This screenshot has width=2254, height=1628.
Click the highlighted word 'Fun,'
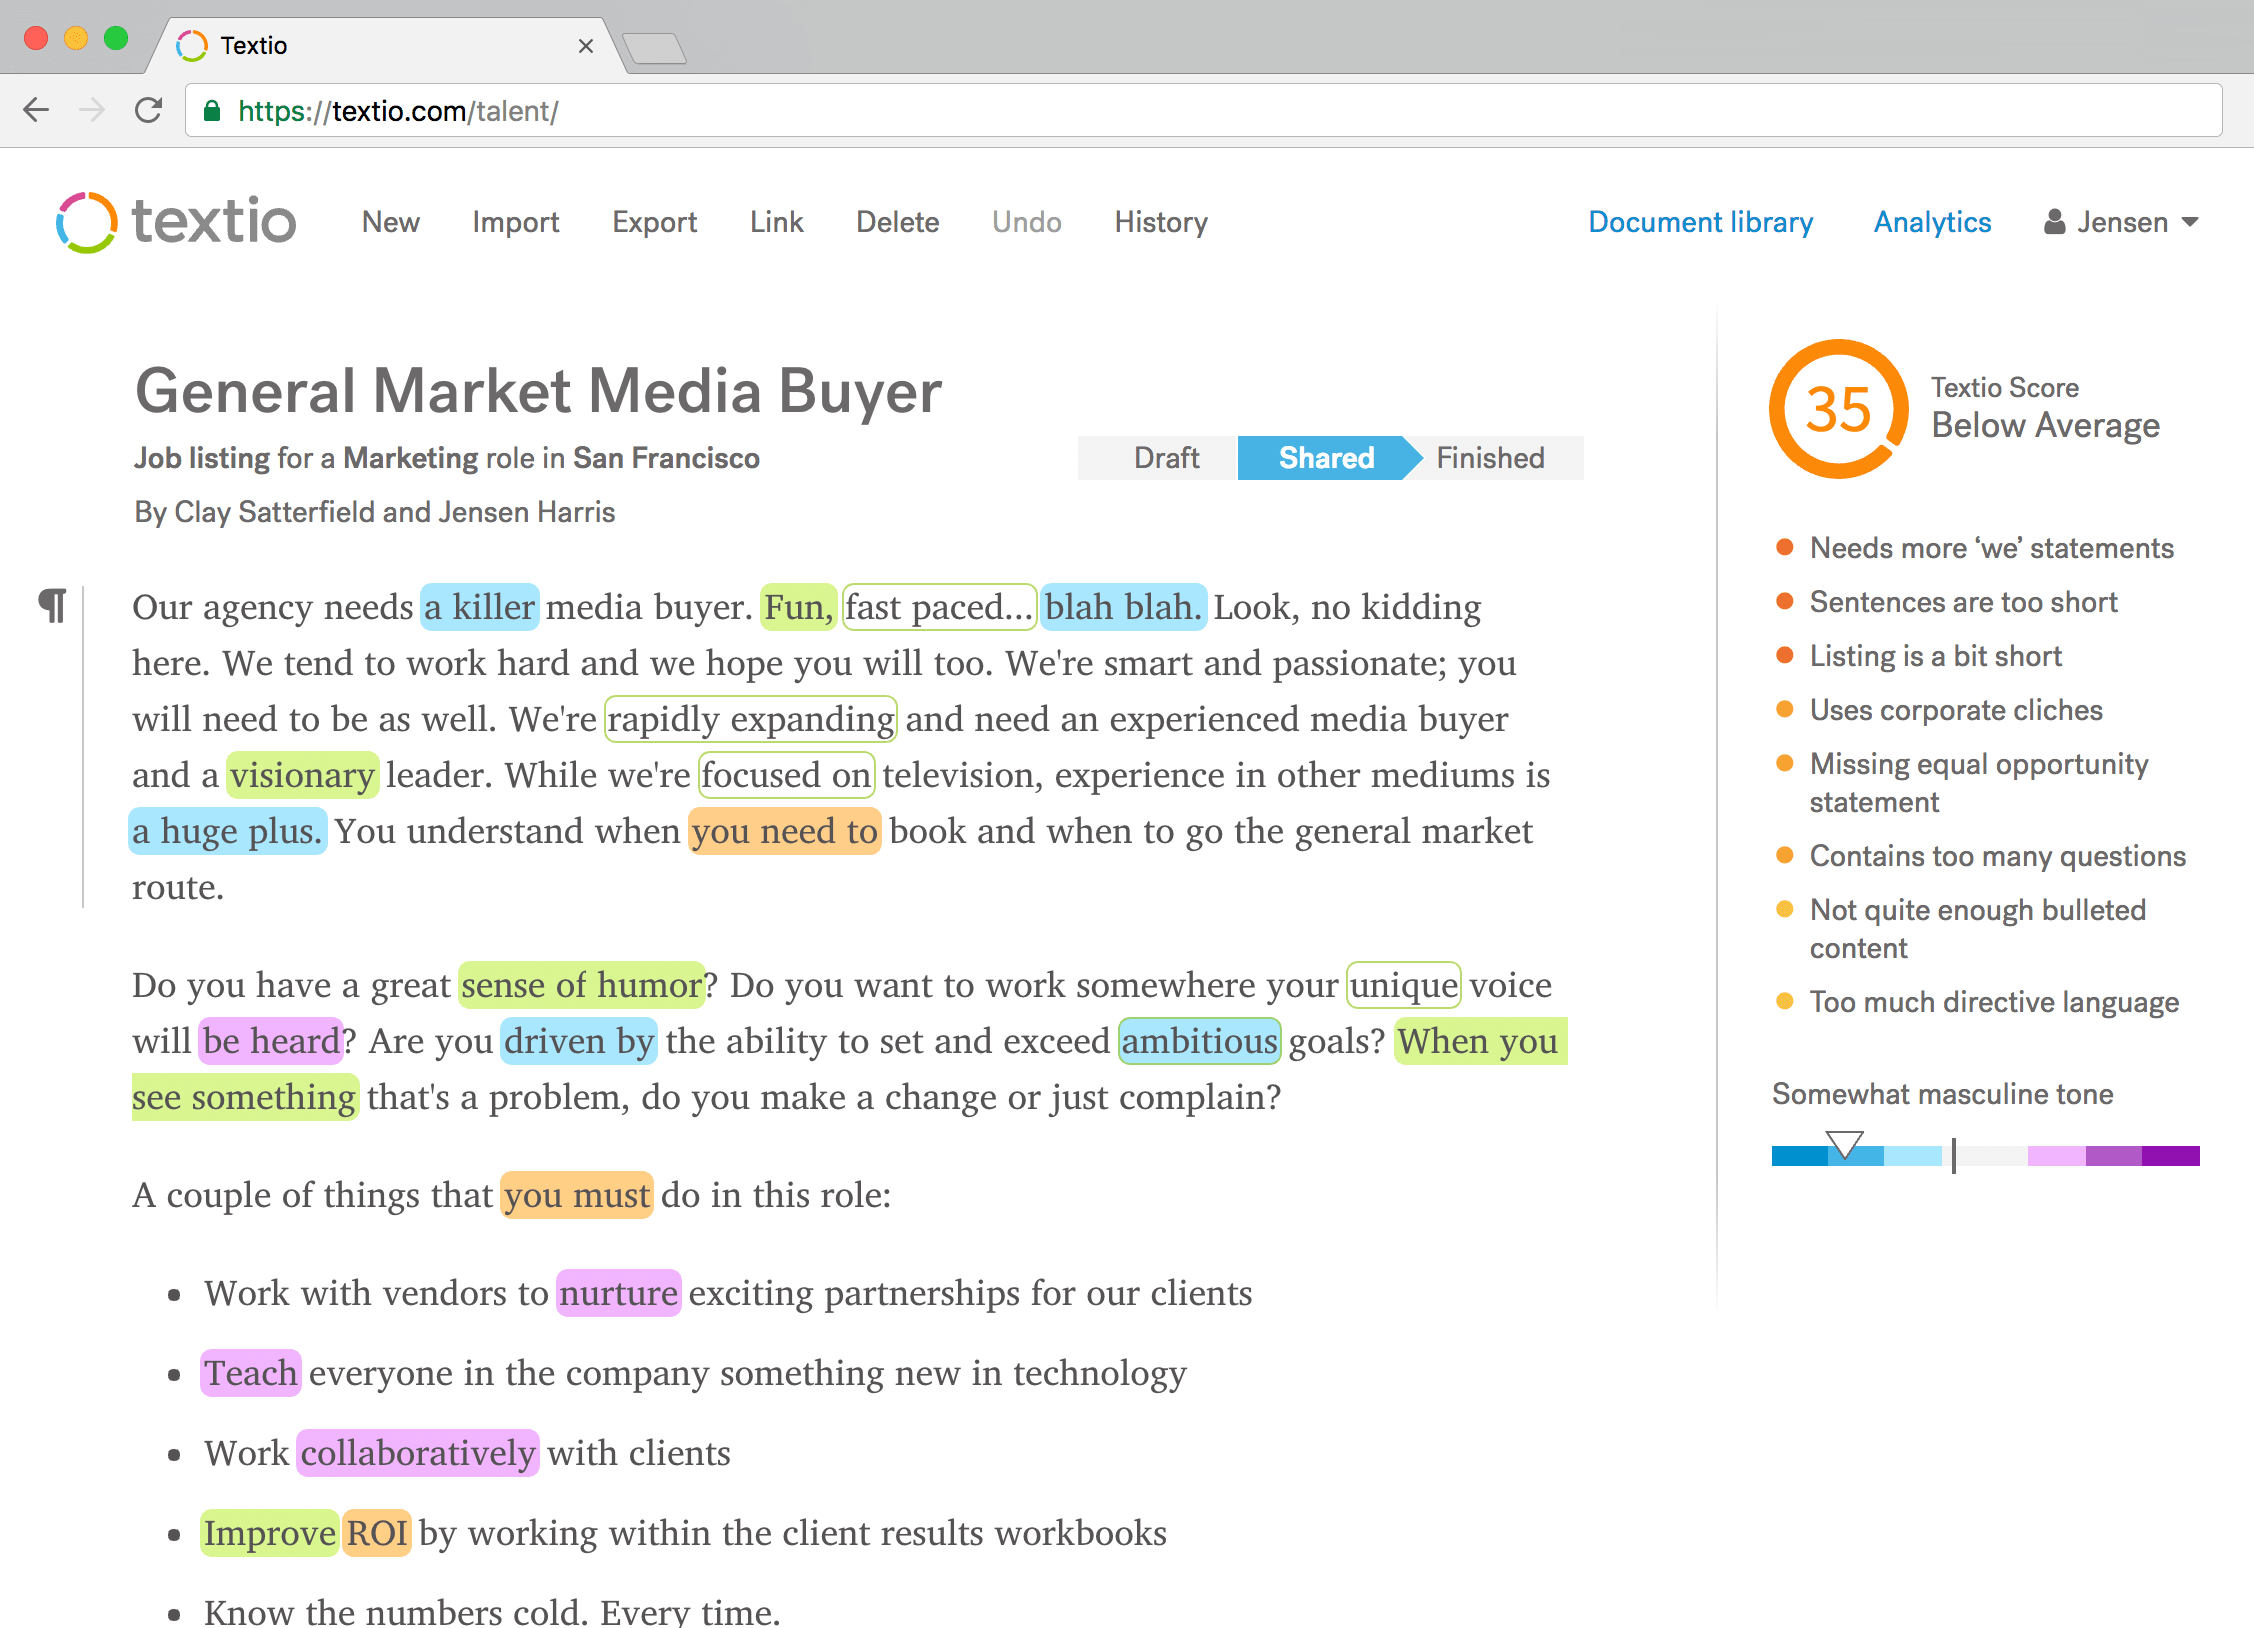[x=798, y=607]
